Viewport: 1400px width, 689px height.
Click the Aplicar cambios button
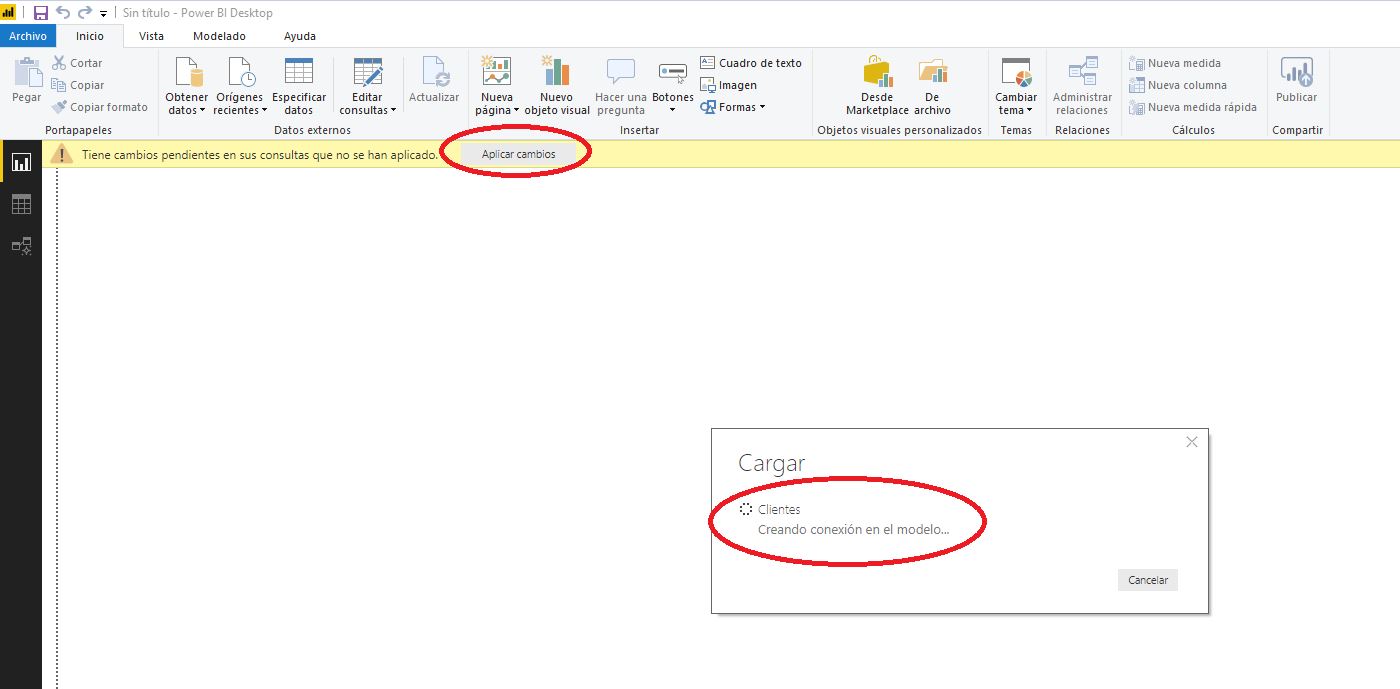518,154
